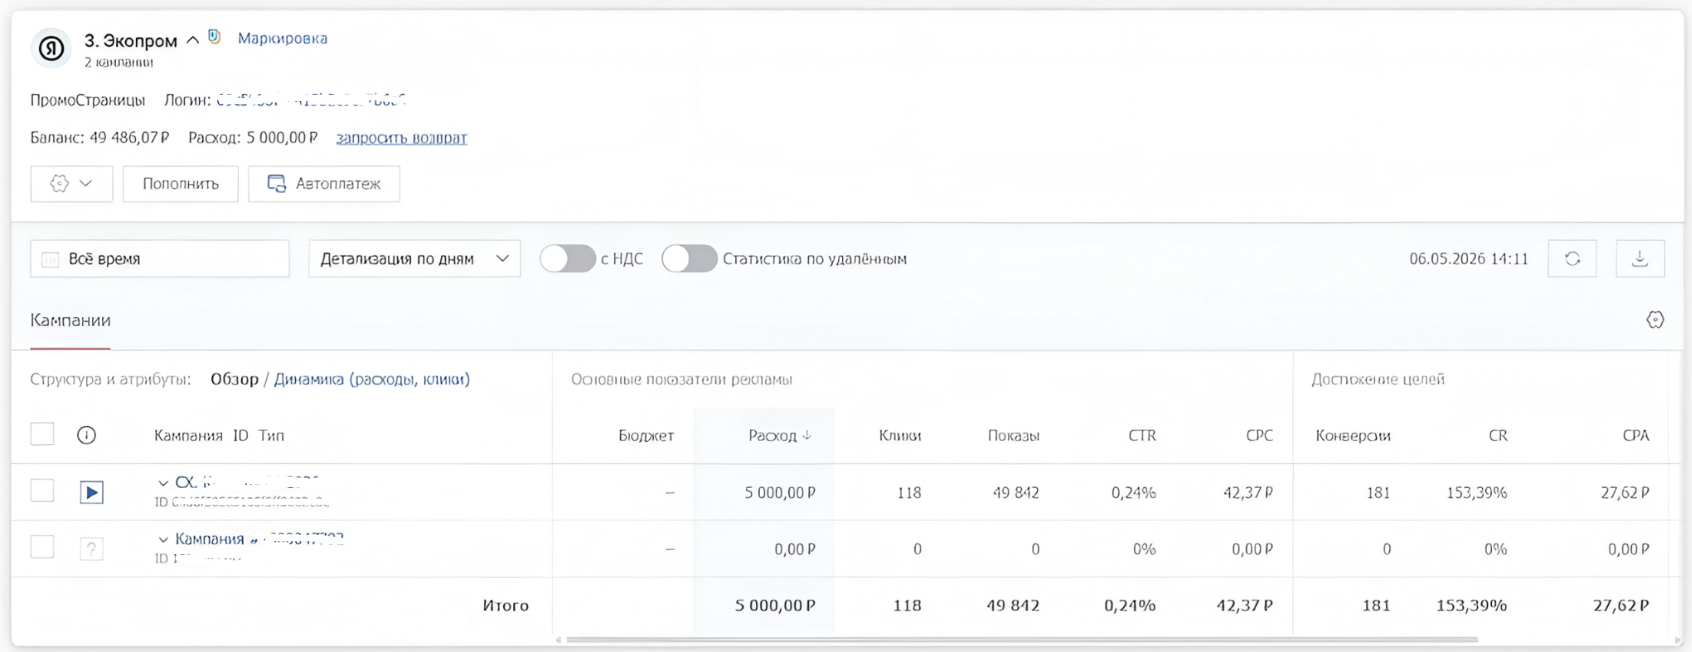Screen dimensions: 1692x652
Task: Click the download report icon
Action: (x=1640, y=259)
